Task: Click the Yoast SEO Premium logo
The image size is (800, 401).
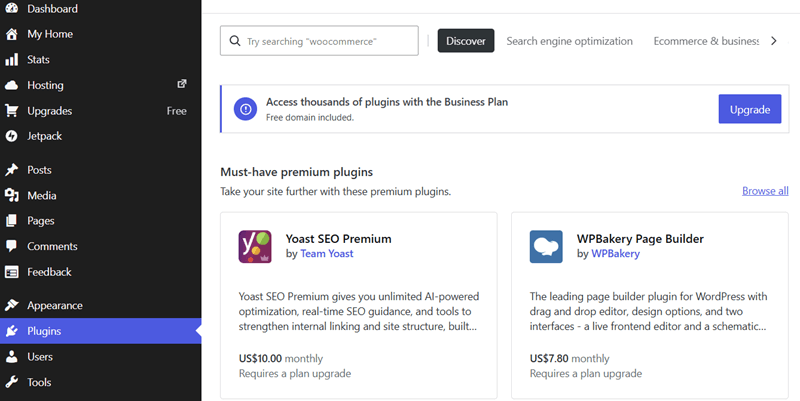Action: click(x=255, y=247)
